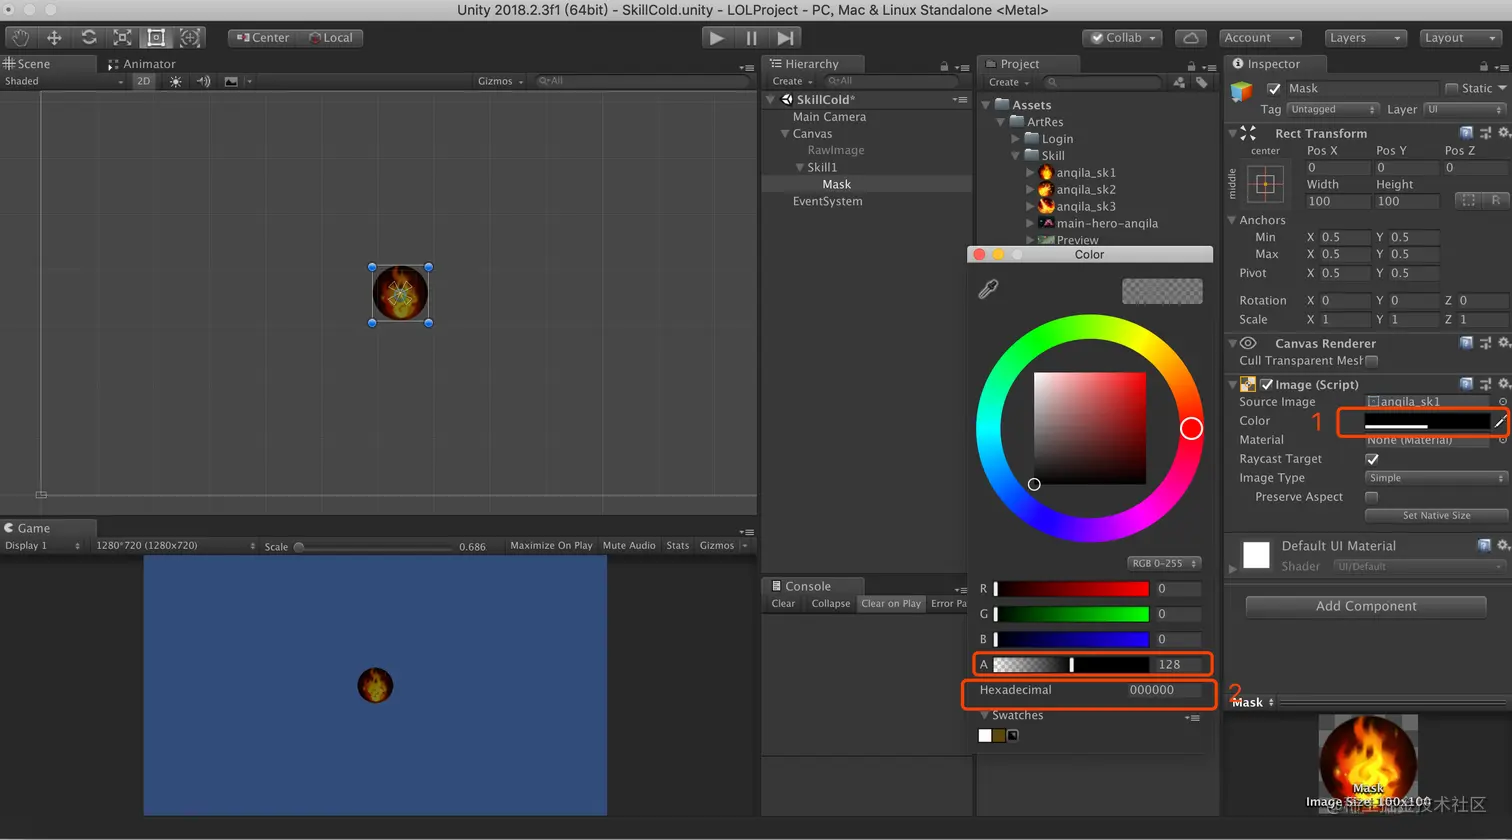
Task: Click the Color field swatch in Inspector
Action: (x=1427, y=422)
